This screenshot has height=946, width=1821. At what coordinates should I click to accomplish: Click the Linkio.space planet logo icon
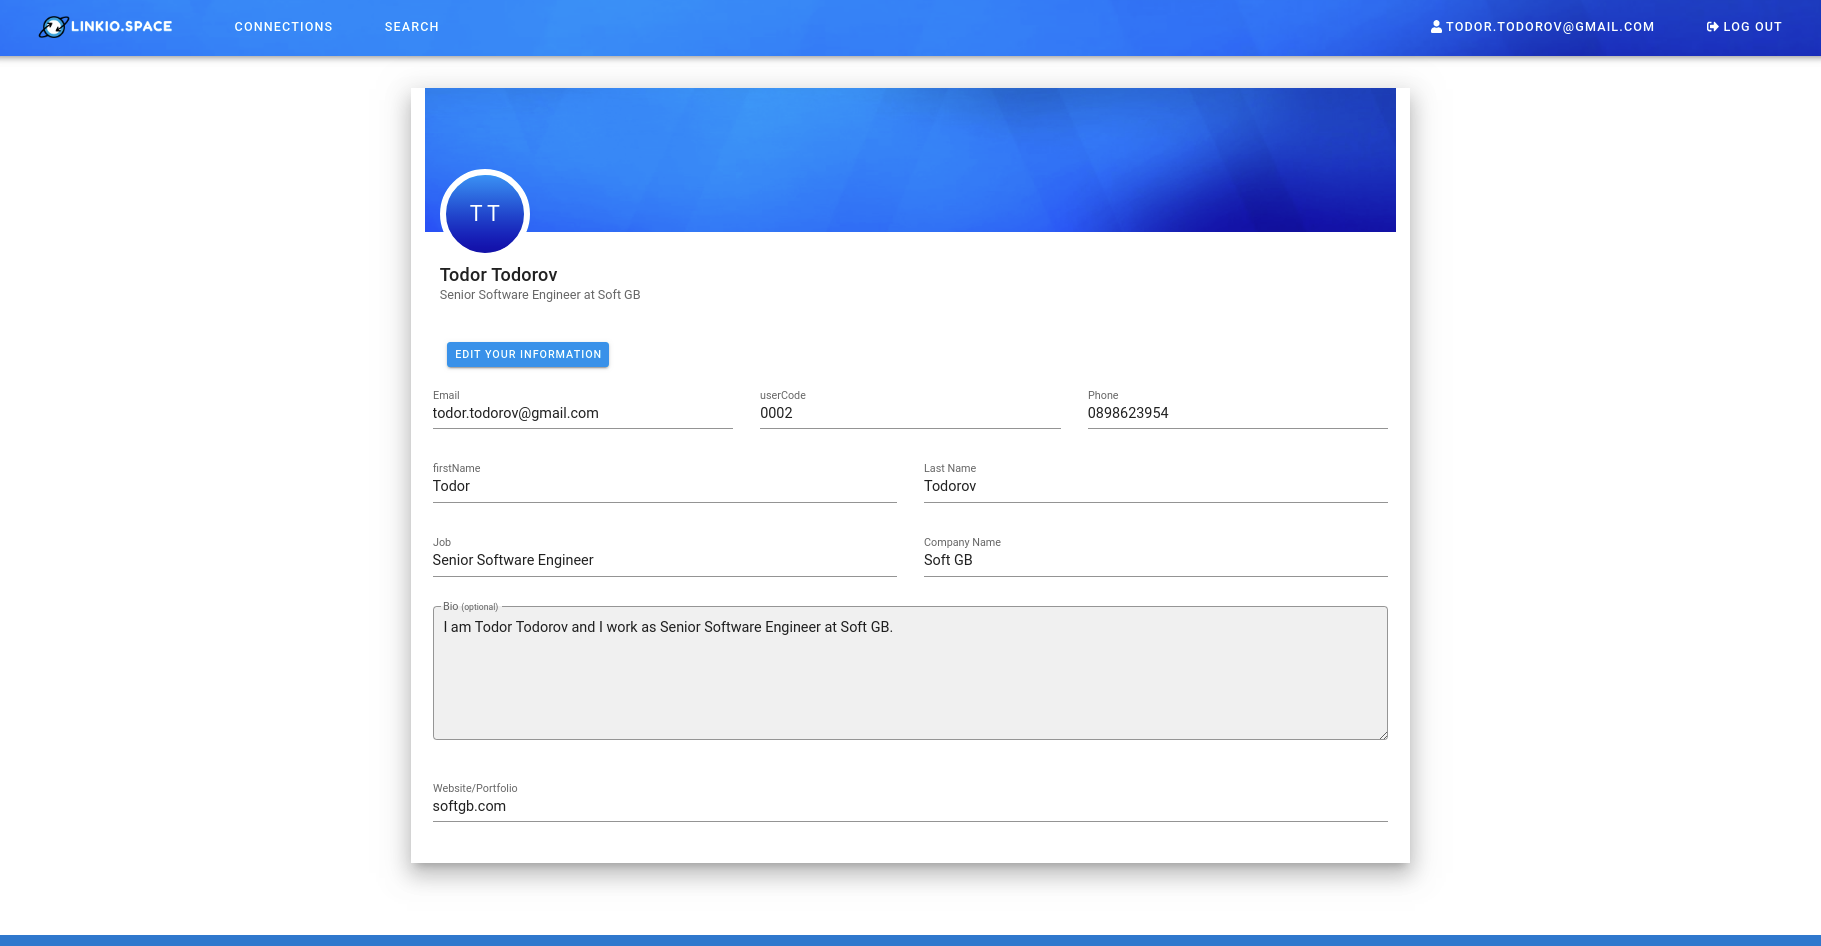click(54, 27)
